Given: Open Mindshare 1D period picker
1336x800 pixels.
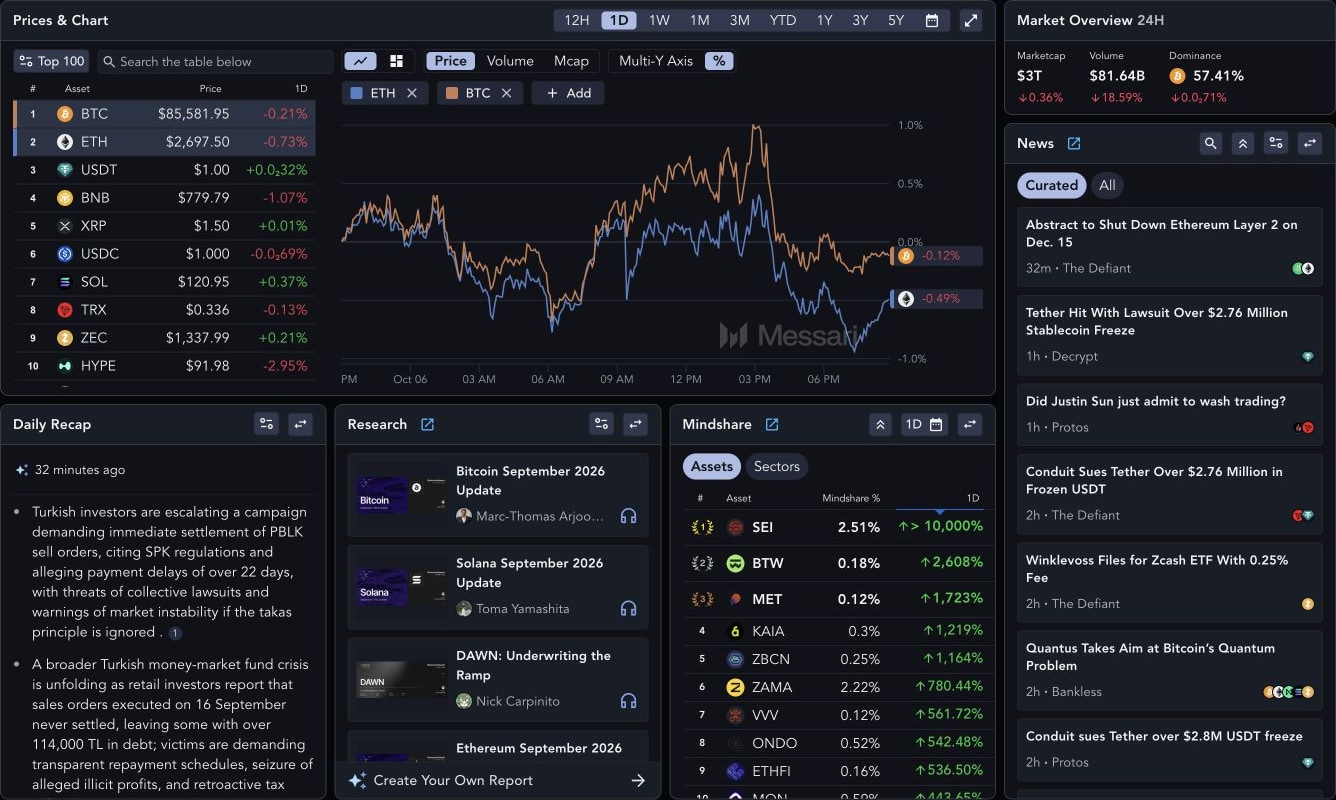Looking at the screenshot, I should coord(924,424).
